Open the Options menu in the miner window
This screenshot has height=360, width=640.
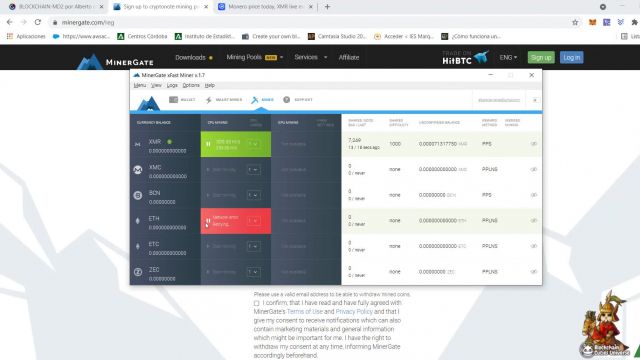[x=191, y=85]
